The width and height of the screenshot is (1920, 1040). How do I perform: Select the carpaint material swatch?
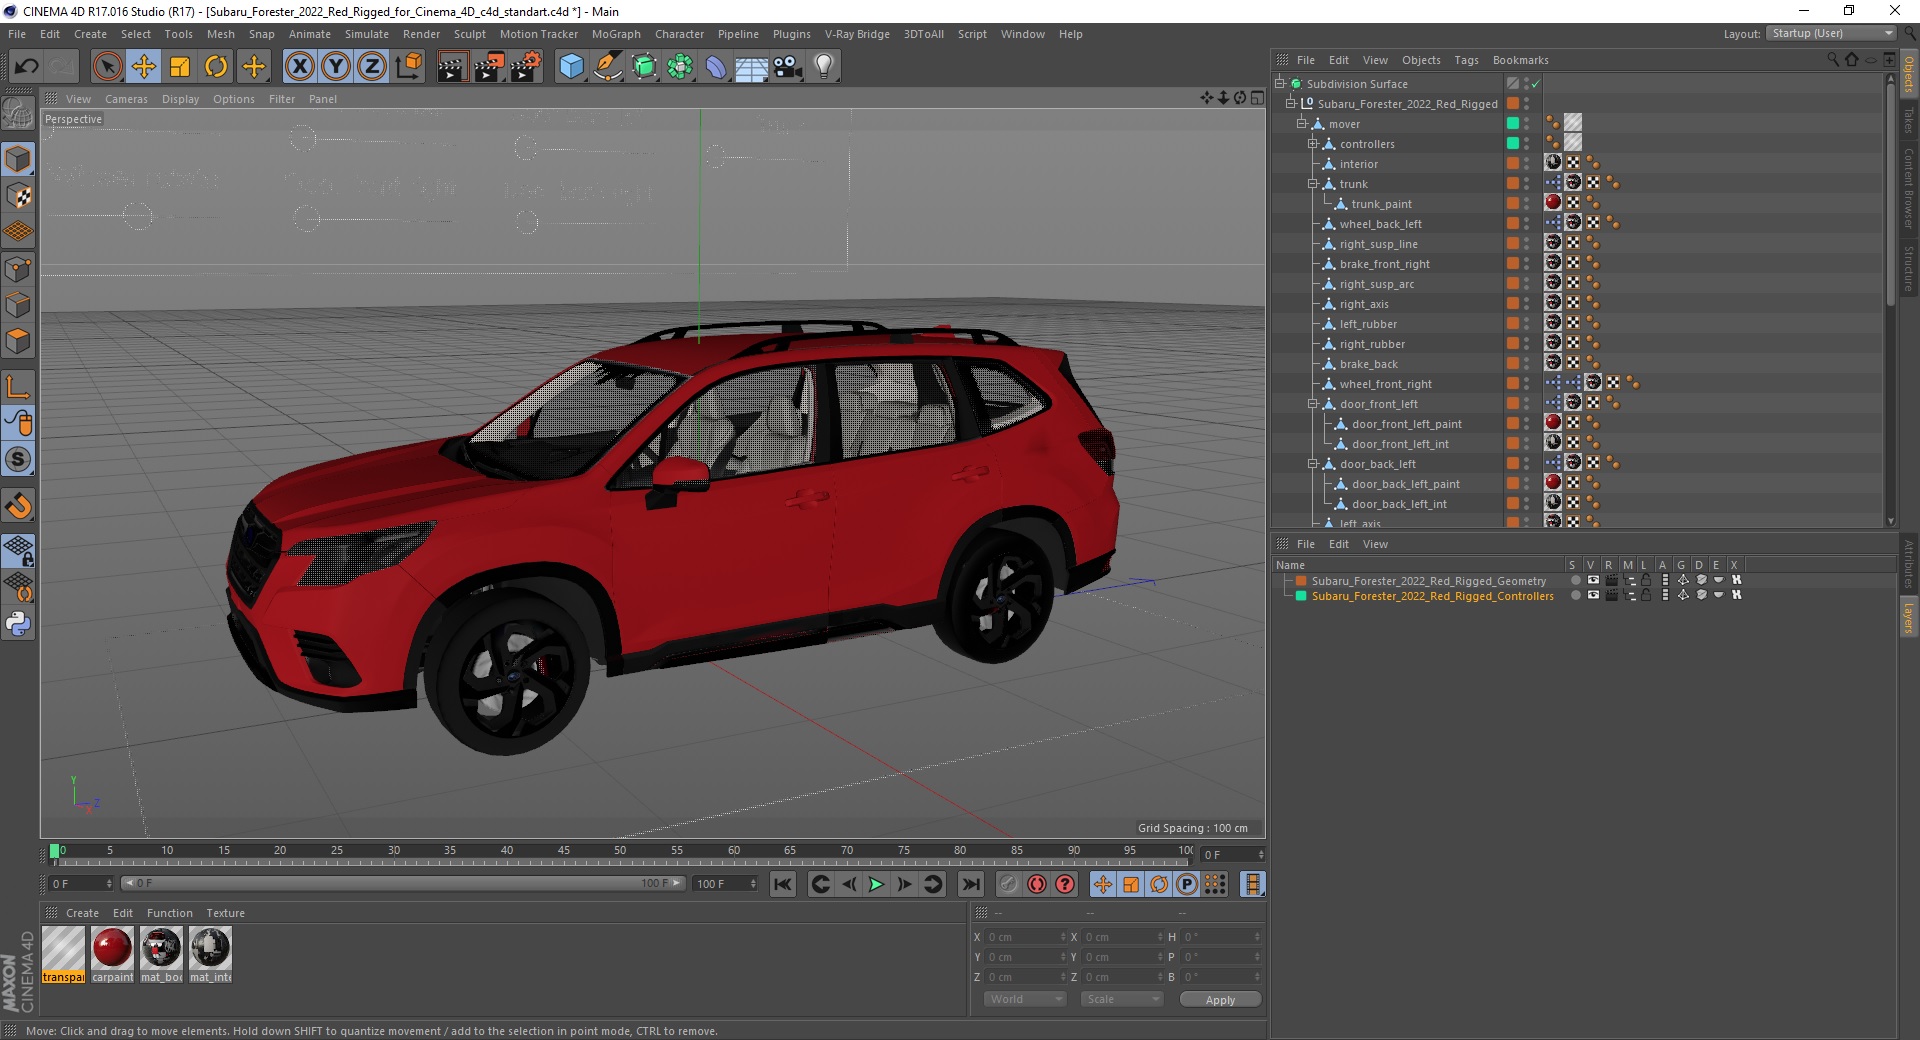(x=112, y=955)
